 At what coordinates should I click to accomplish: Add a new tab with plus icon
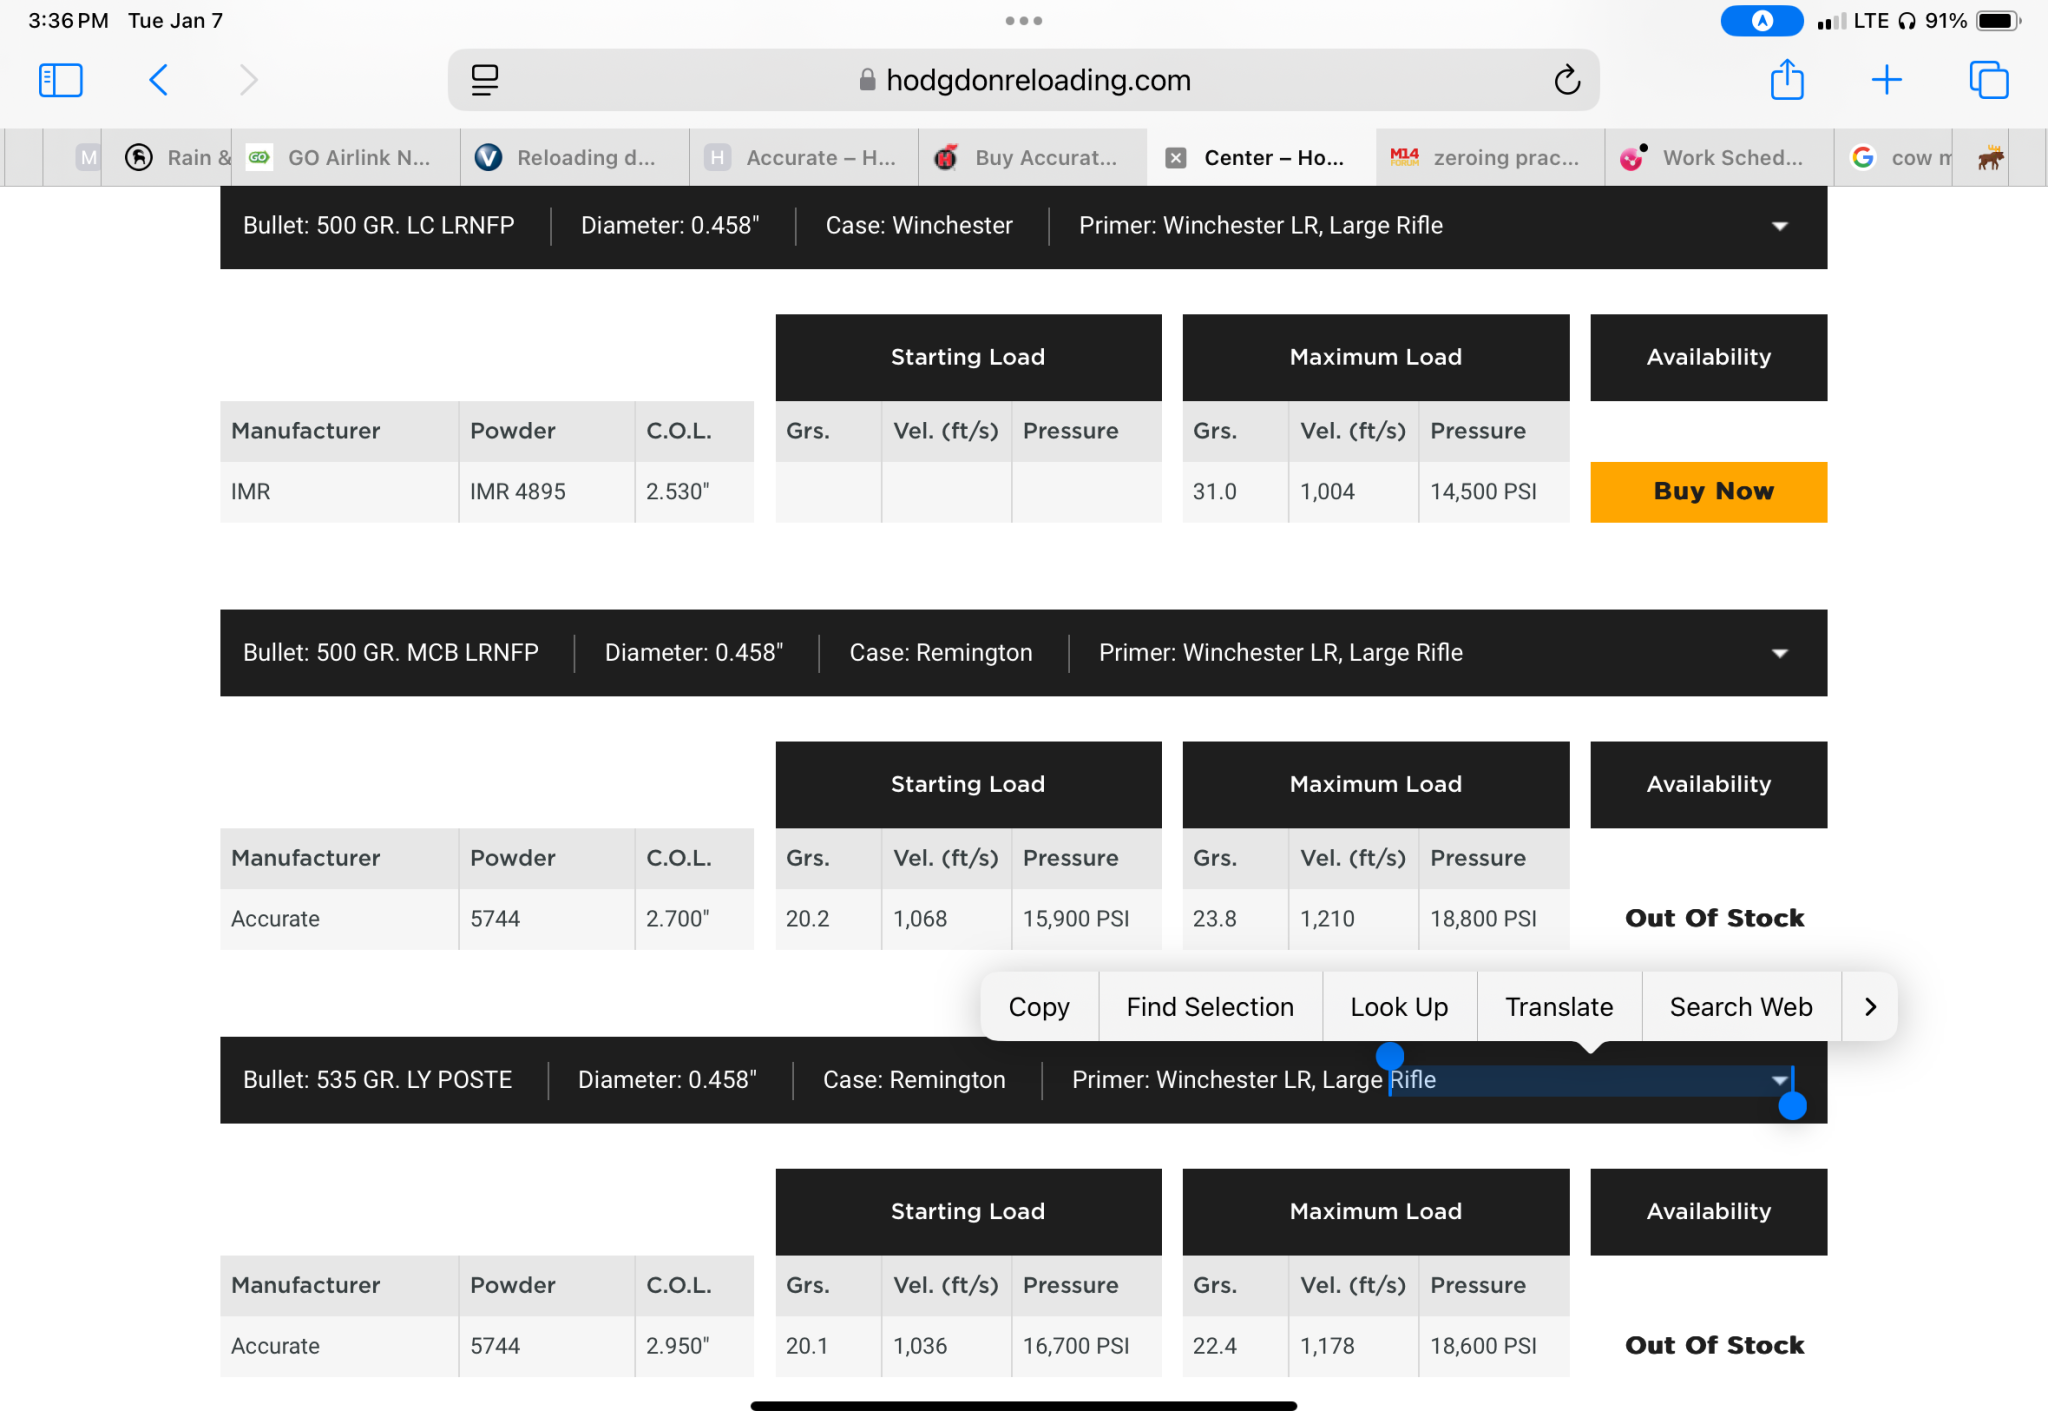pyautogui.click(x=1887, y=80)
